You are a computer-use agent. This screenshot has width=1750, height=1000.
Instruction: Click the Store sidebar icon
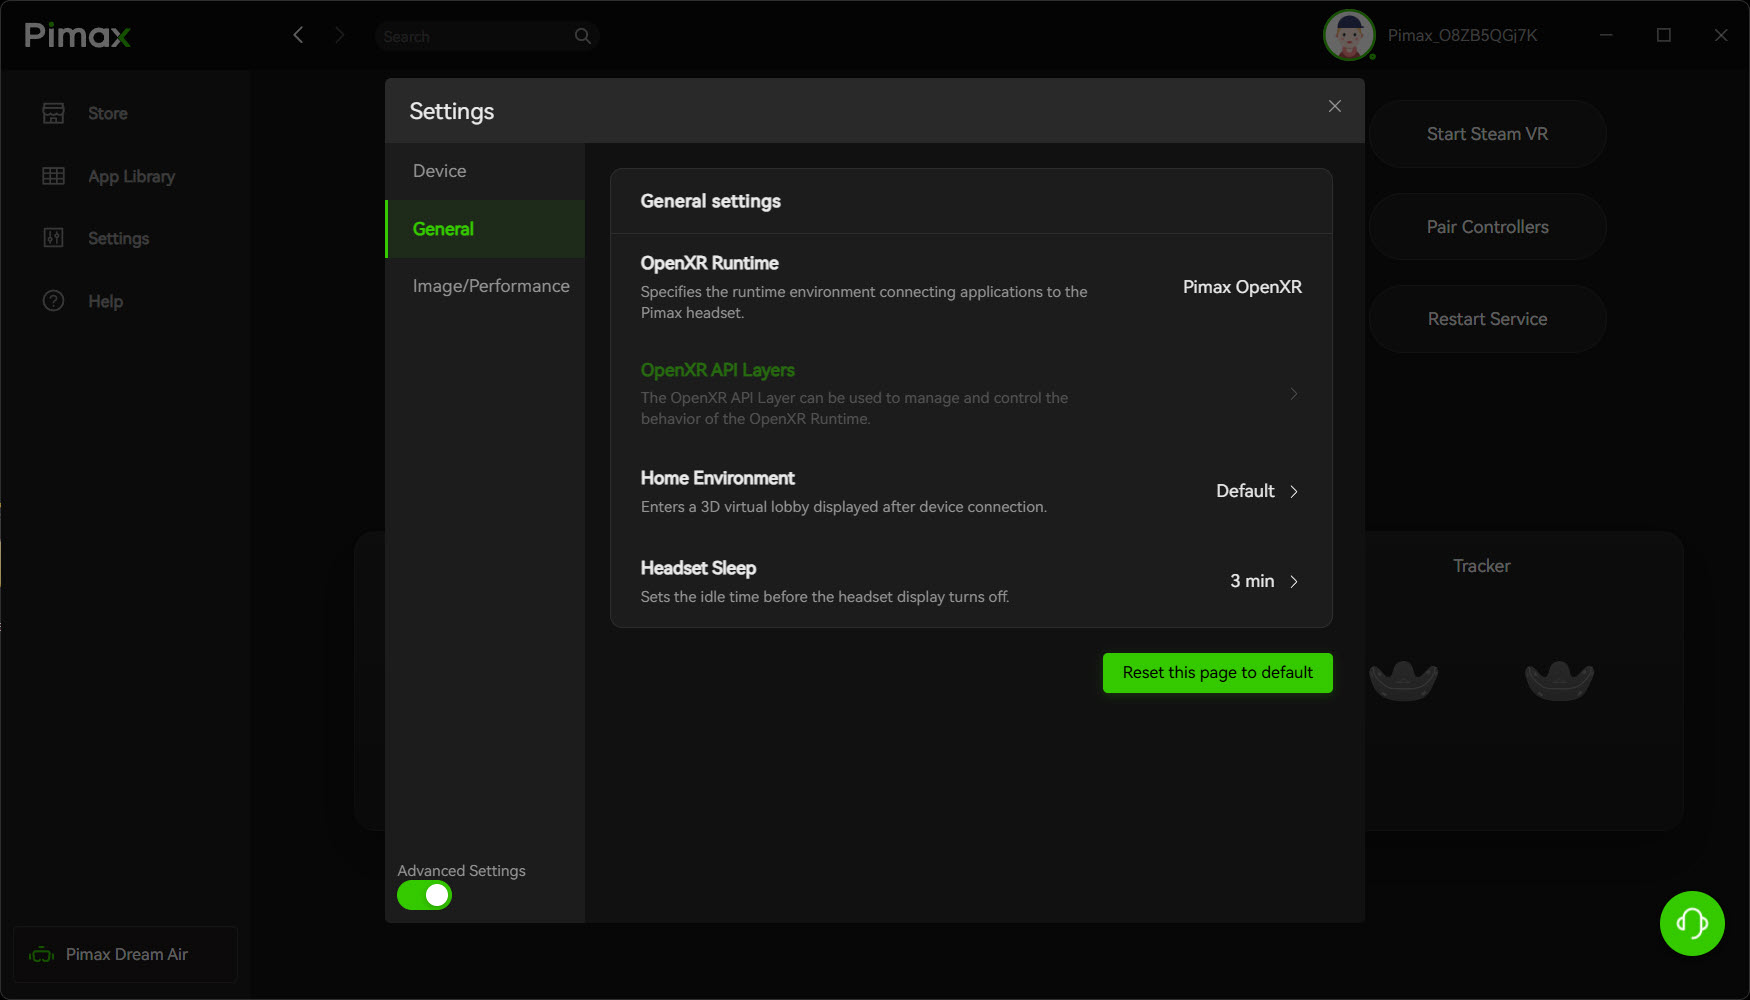tap(54, 113)
